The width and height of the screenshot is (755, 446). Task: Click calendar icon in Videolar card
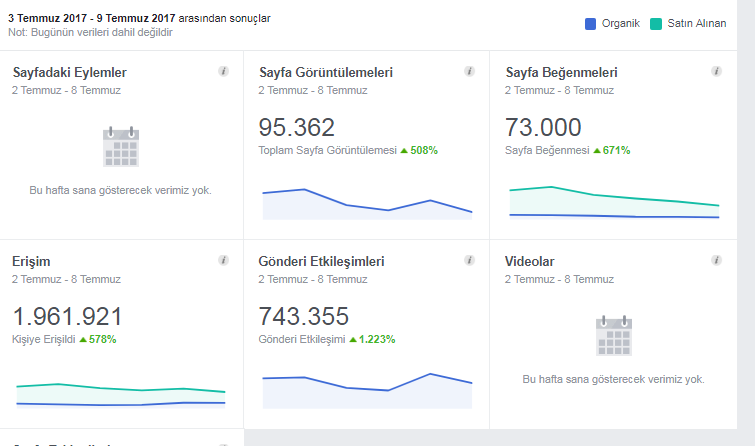tap(614, 336)
